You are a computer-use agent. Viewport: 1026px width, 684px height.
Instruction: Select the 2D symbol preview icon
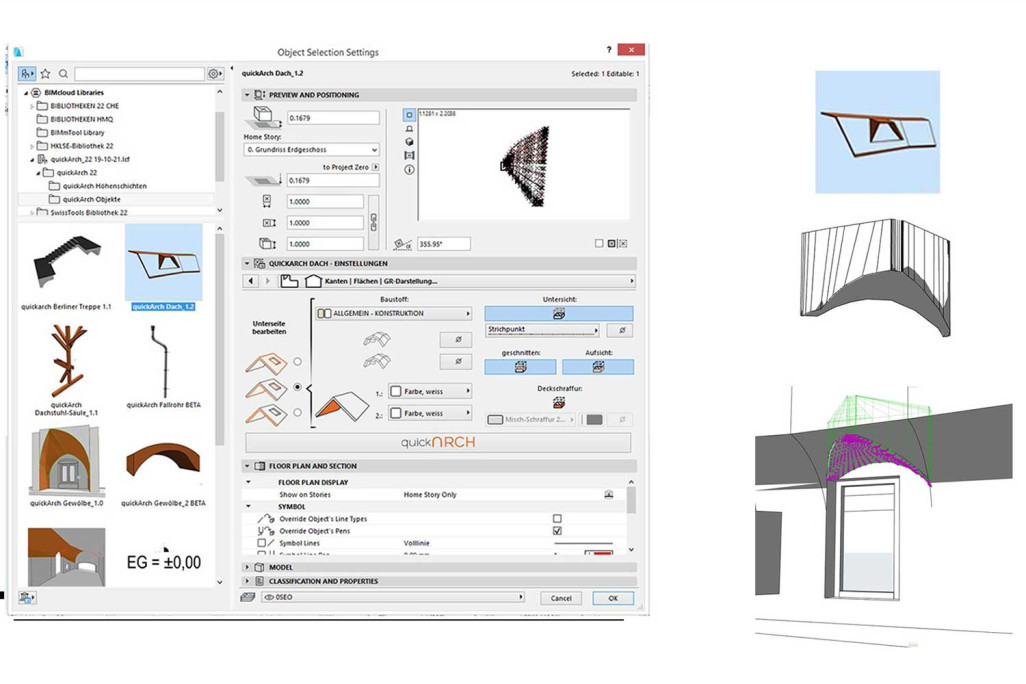coord(408,115)
